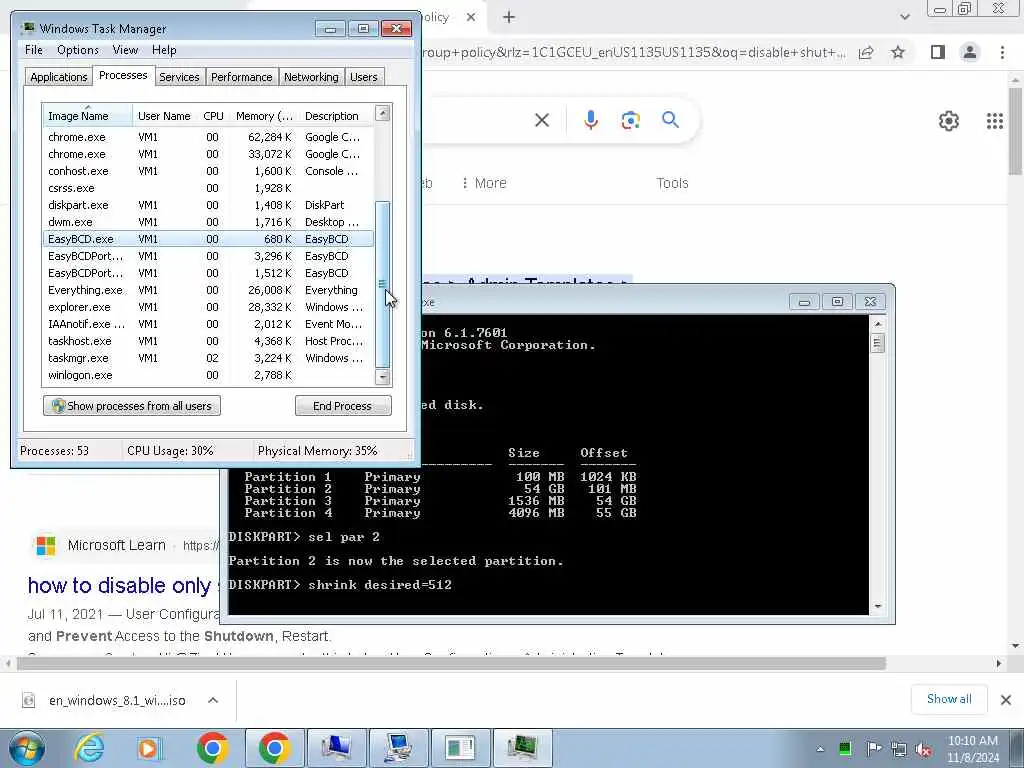Switch to the Services tab
This screenshot has width=1024, height=768.
click(179, 77)
